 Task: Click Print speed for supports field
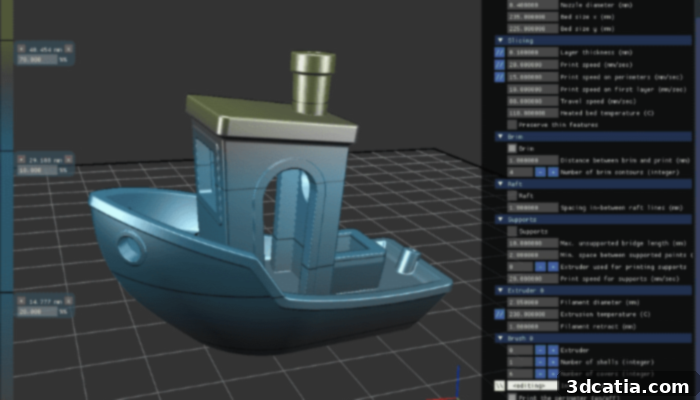pyautogui.click(x=533, y=279)
